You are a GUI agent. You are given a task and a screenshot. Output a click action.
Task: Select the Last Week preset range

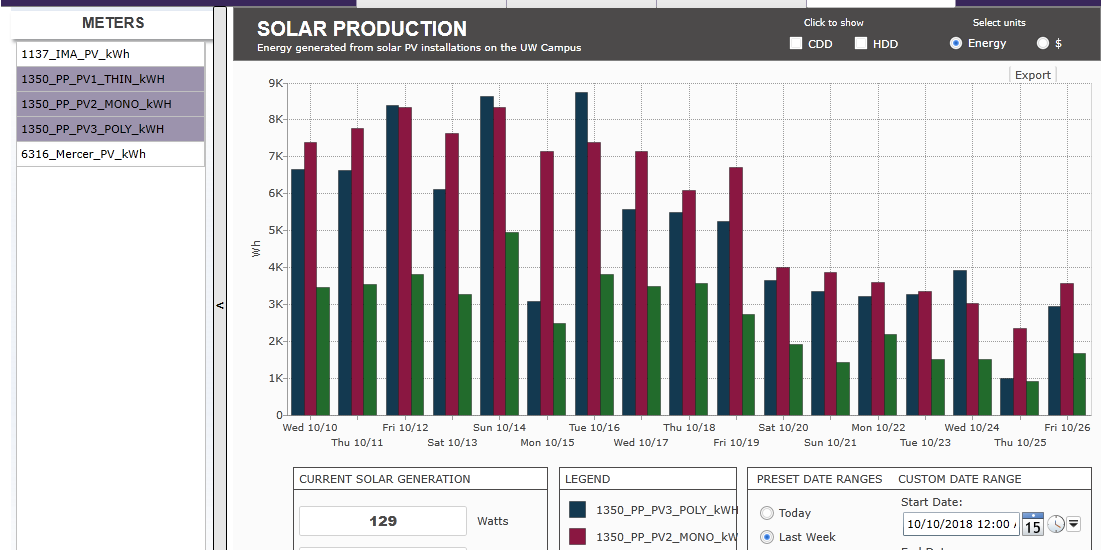point(767,537)
